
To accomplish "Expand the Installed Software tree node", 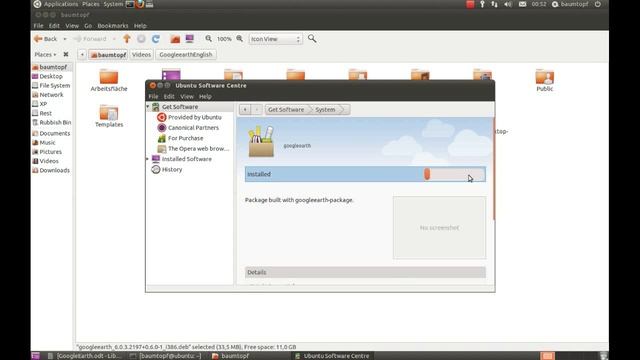I will [148, 159].
